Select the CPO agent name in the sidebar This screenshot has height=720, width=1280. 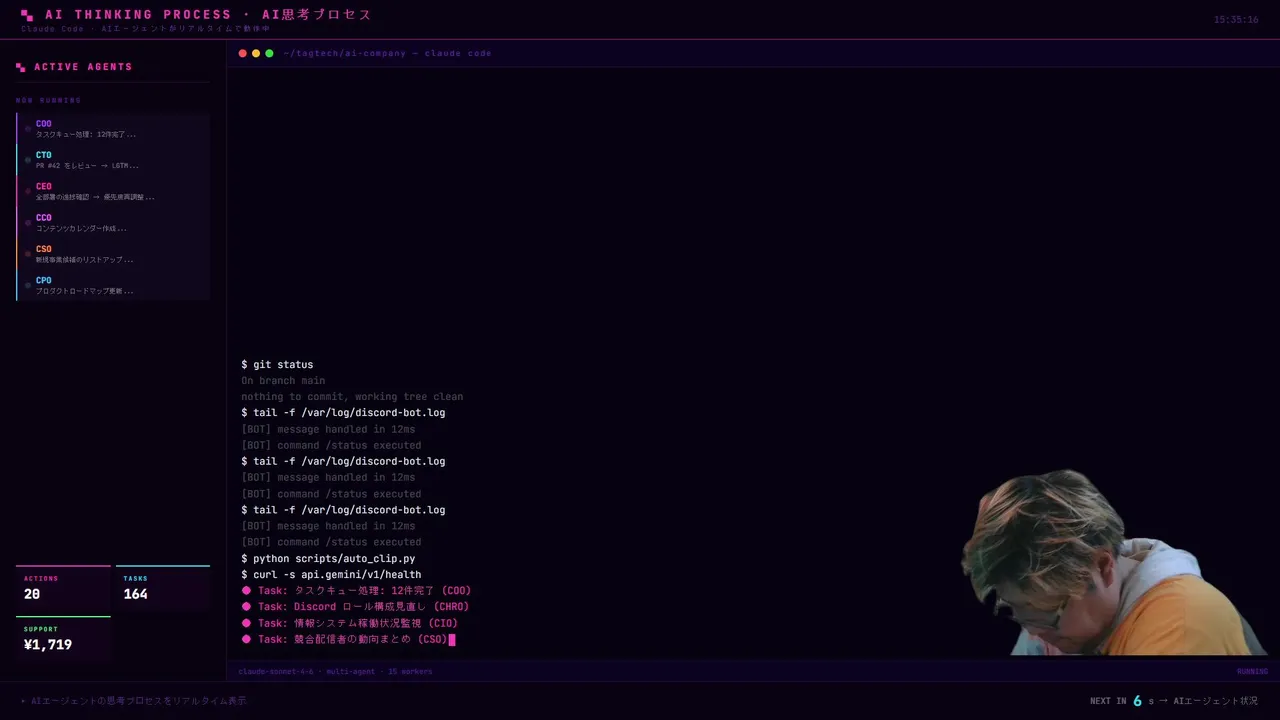point(44,280)
